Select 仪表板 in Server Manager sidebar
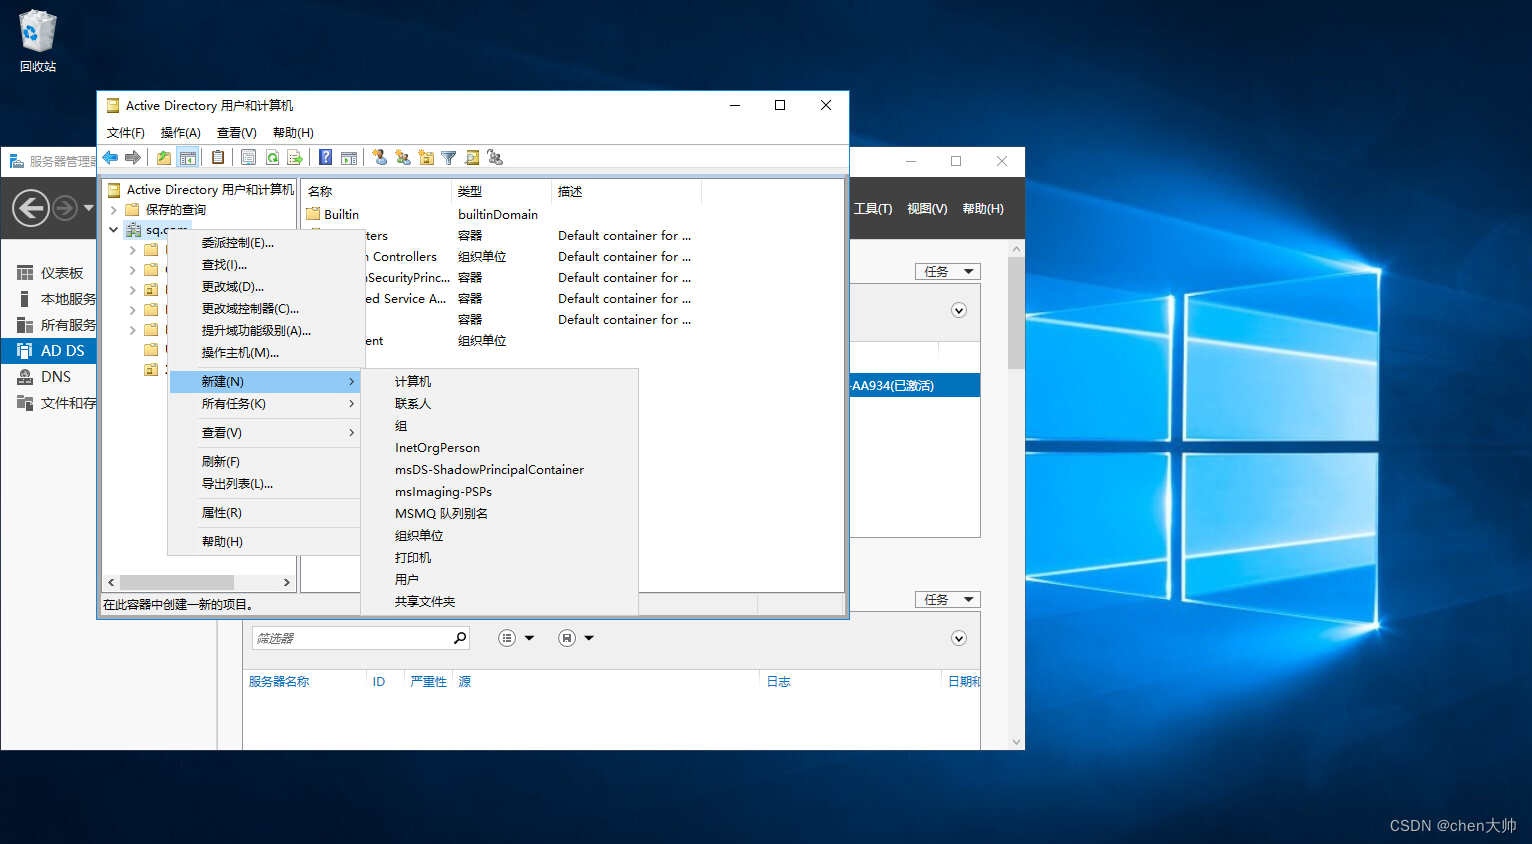 tap(50, 273)
